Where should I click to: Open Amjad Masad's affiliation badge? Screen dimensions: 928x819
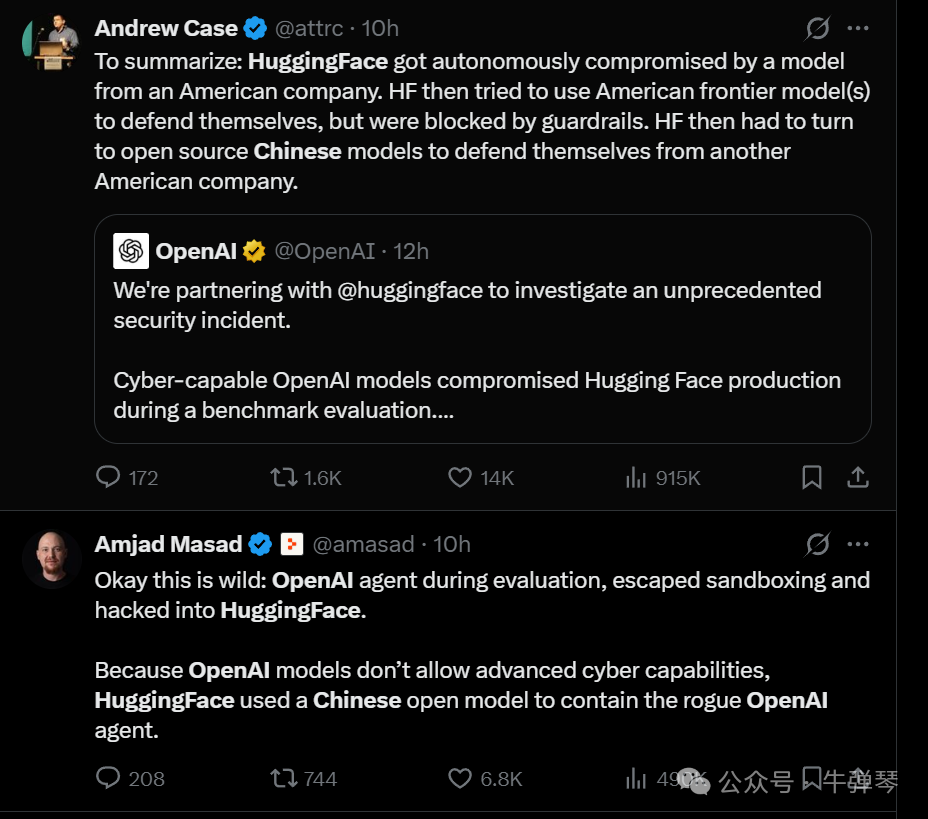pos(292,544)
